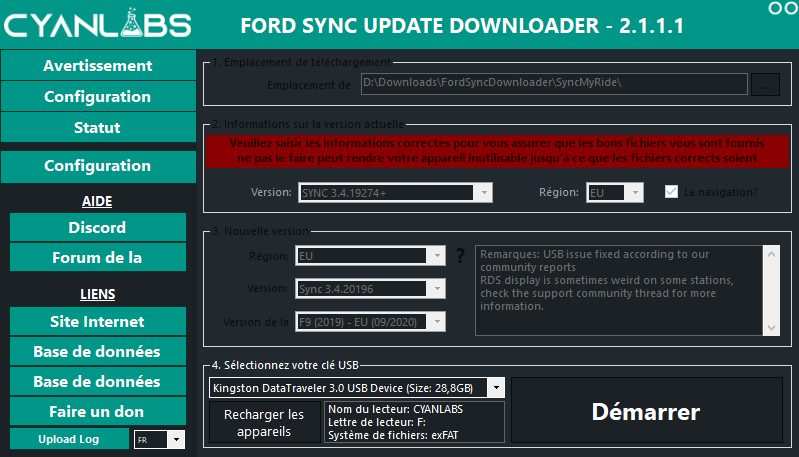Screen dimensions: 799x457
Task: Click Recharger les appareils button
Action: pos(264,422)
